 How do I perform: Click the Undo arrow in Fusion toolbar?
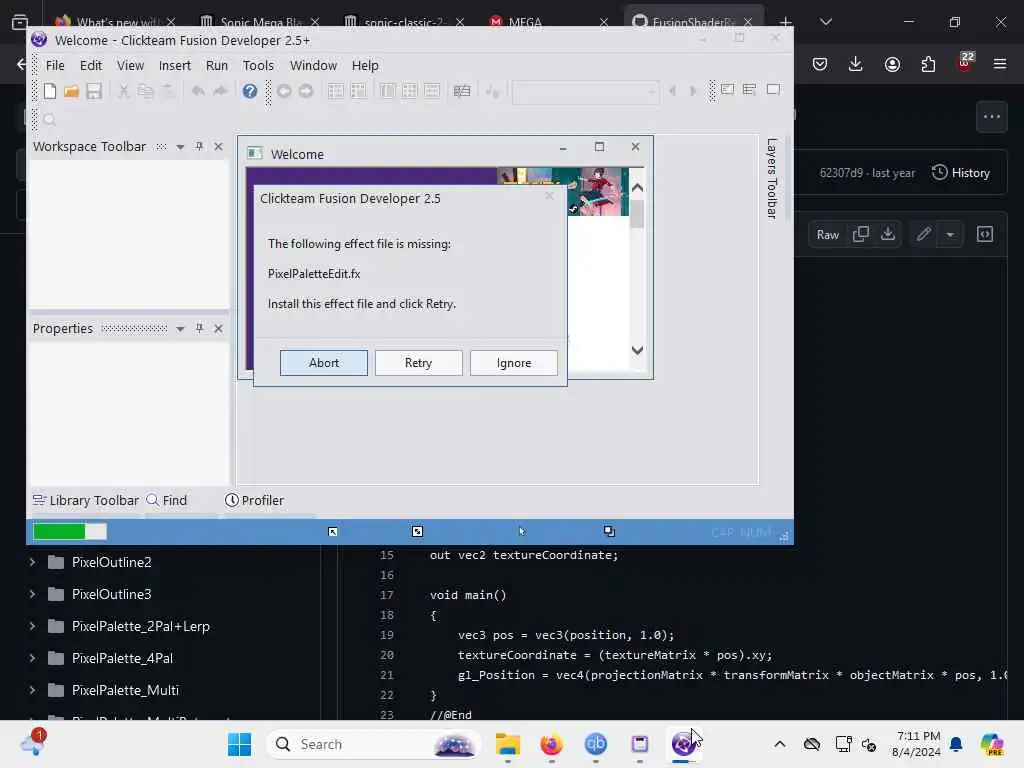coord(198,91)
